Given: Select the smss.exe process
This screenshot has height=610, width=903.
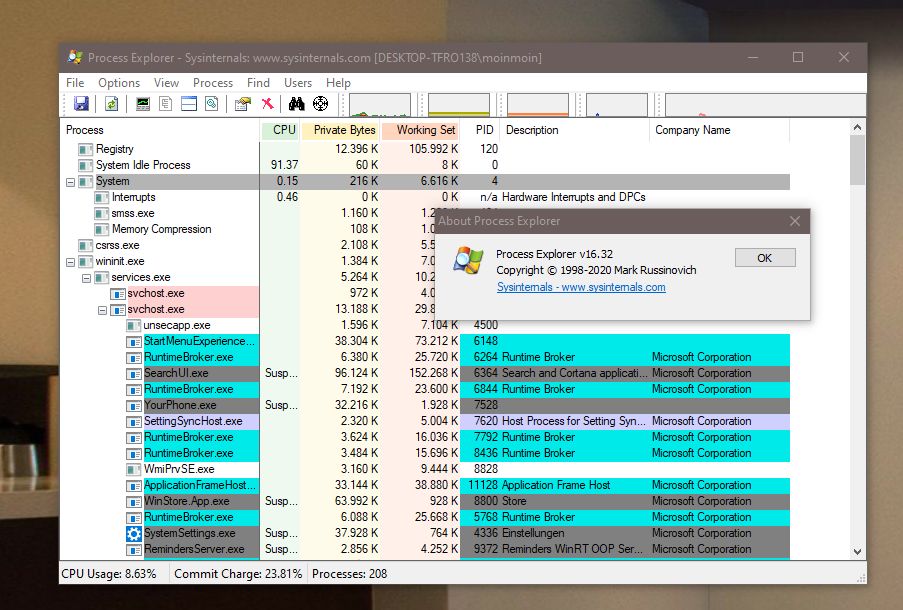Looking at the screenshot, I should [132, 214].
